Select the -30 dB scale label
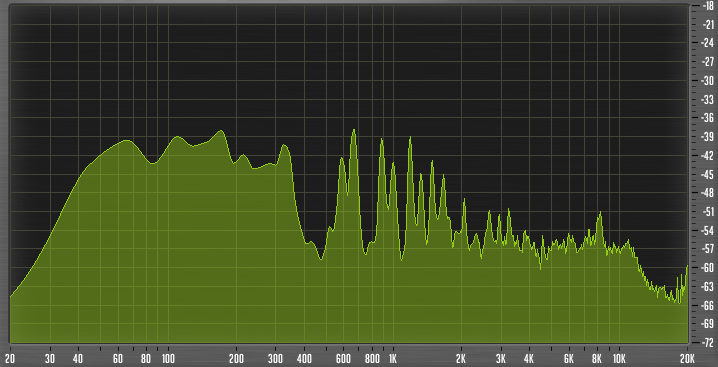This screenshot has width=718, height=367. 706,80
